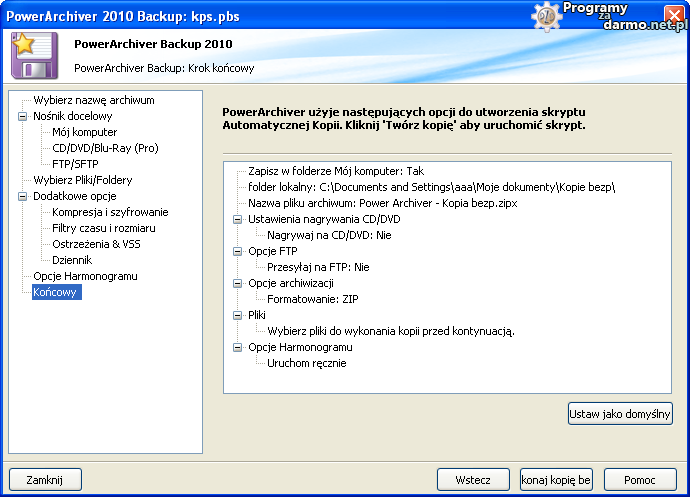Viewport: 690px width, 497px height.
Task: Collapse Ustawienia nagrywania CD/DVD summary node
Action: (238, 219)
